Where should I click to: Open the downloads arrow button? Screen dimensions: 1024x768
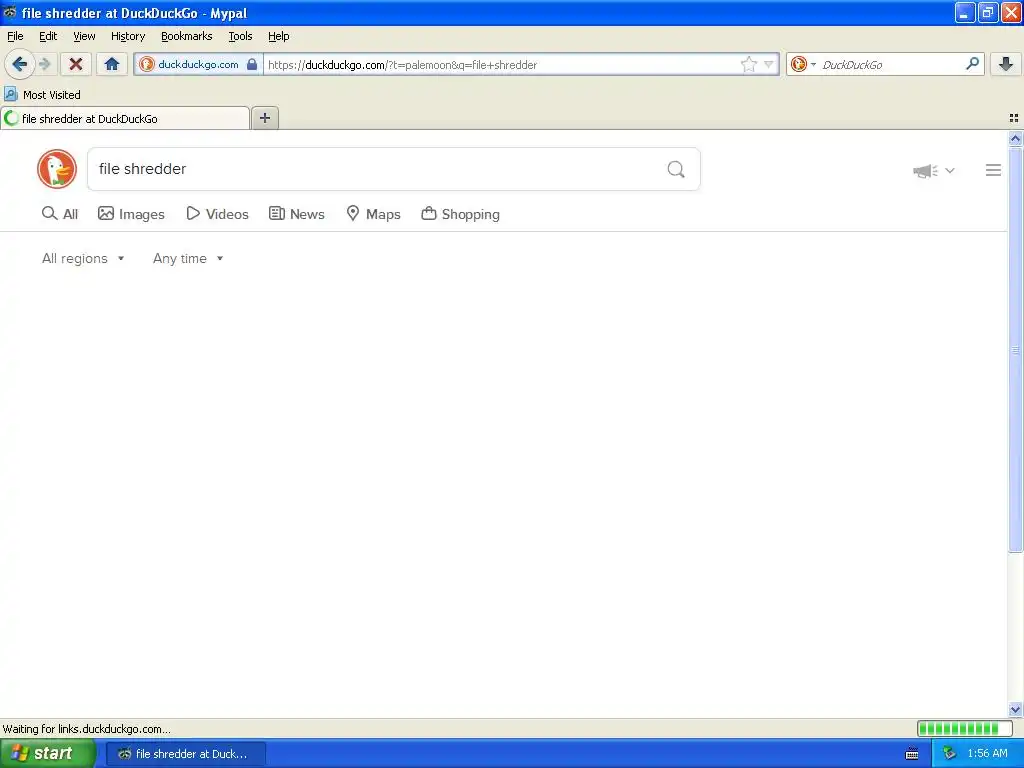(x=1006, y=64)
